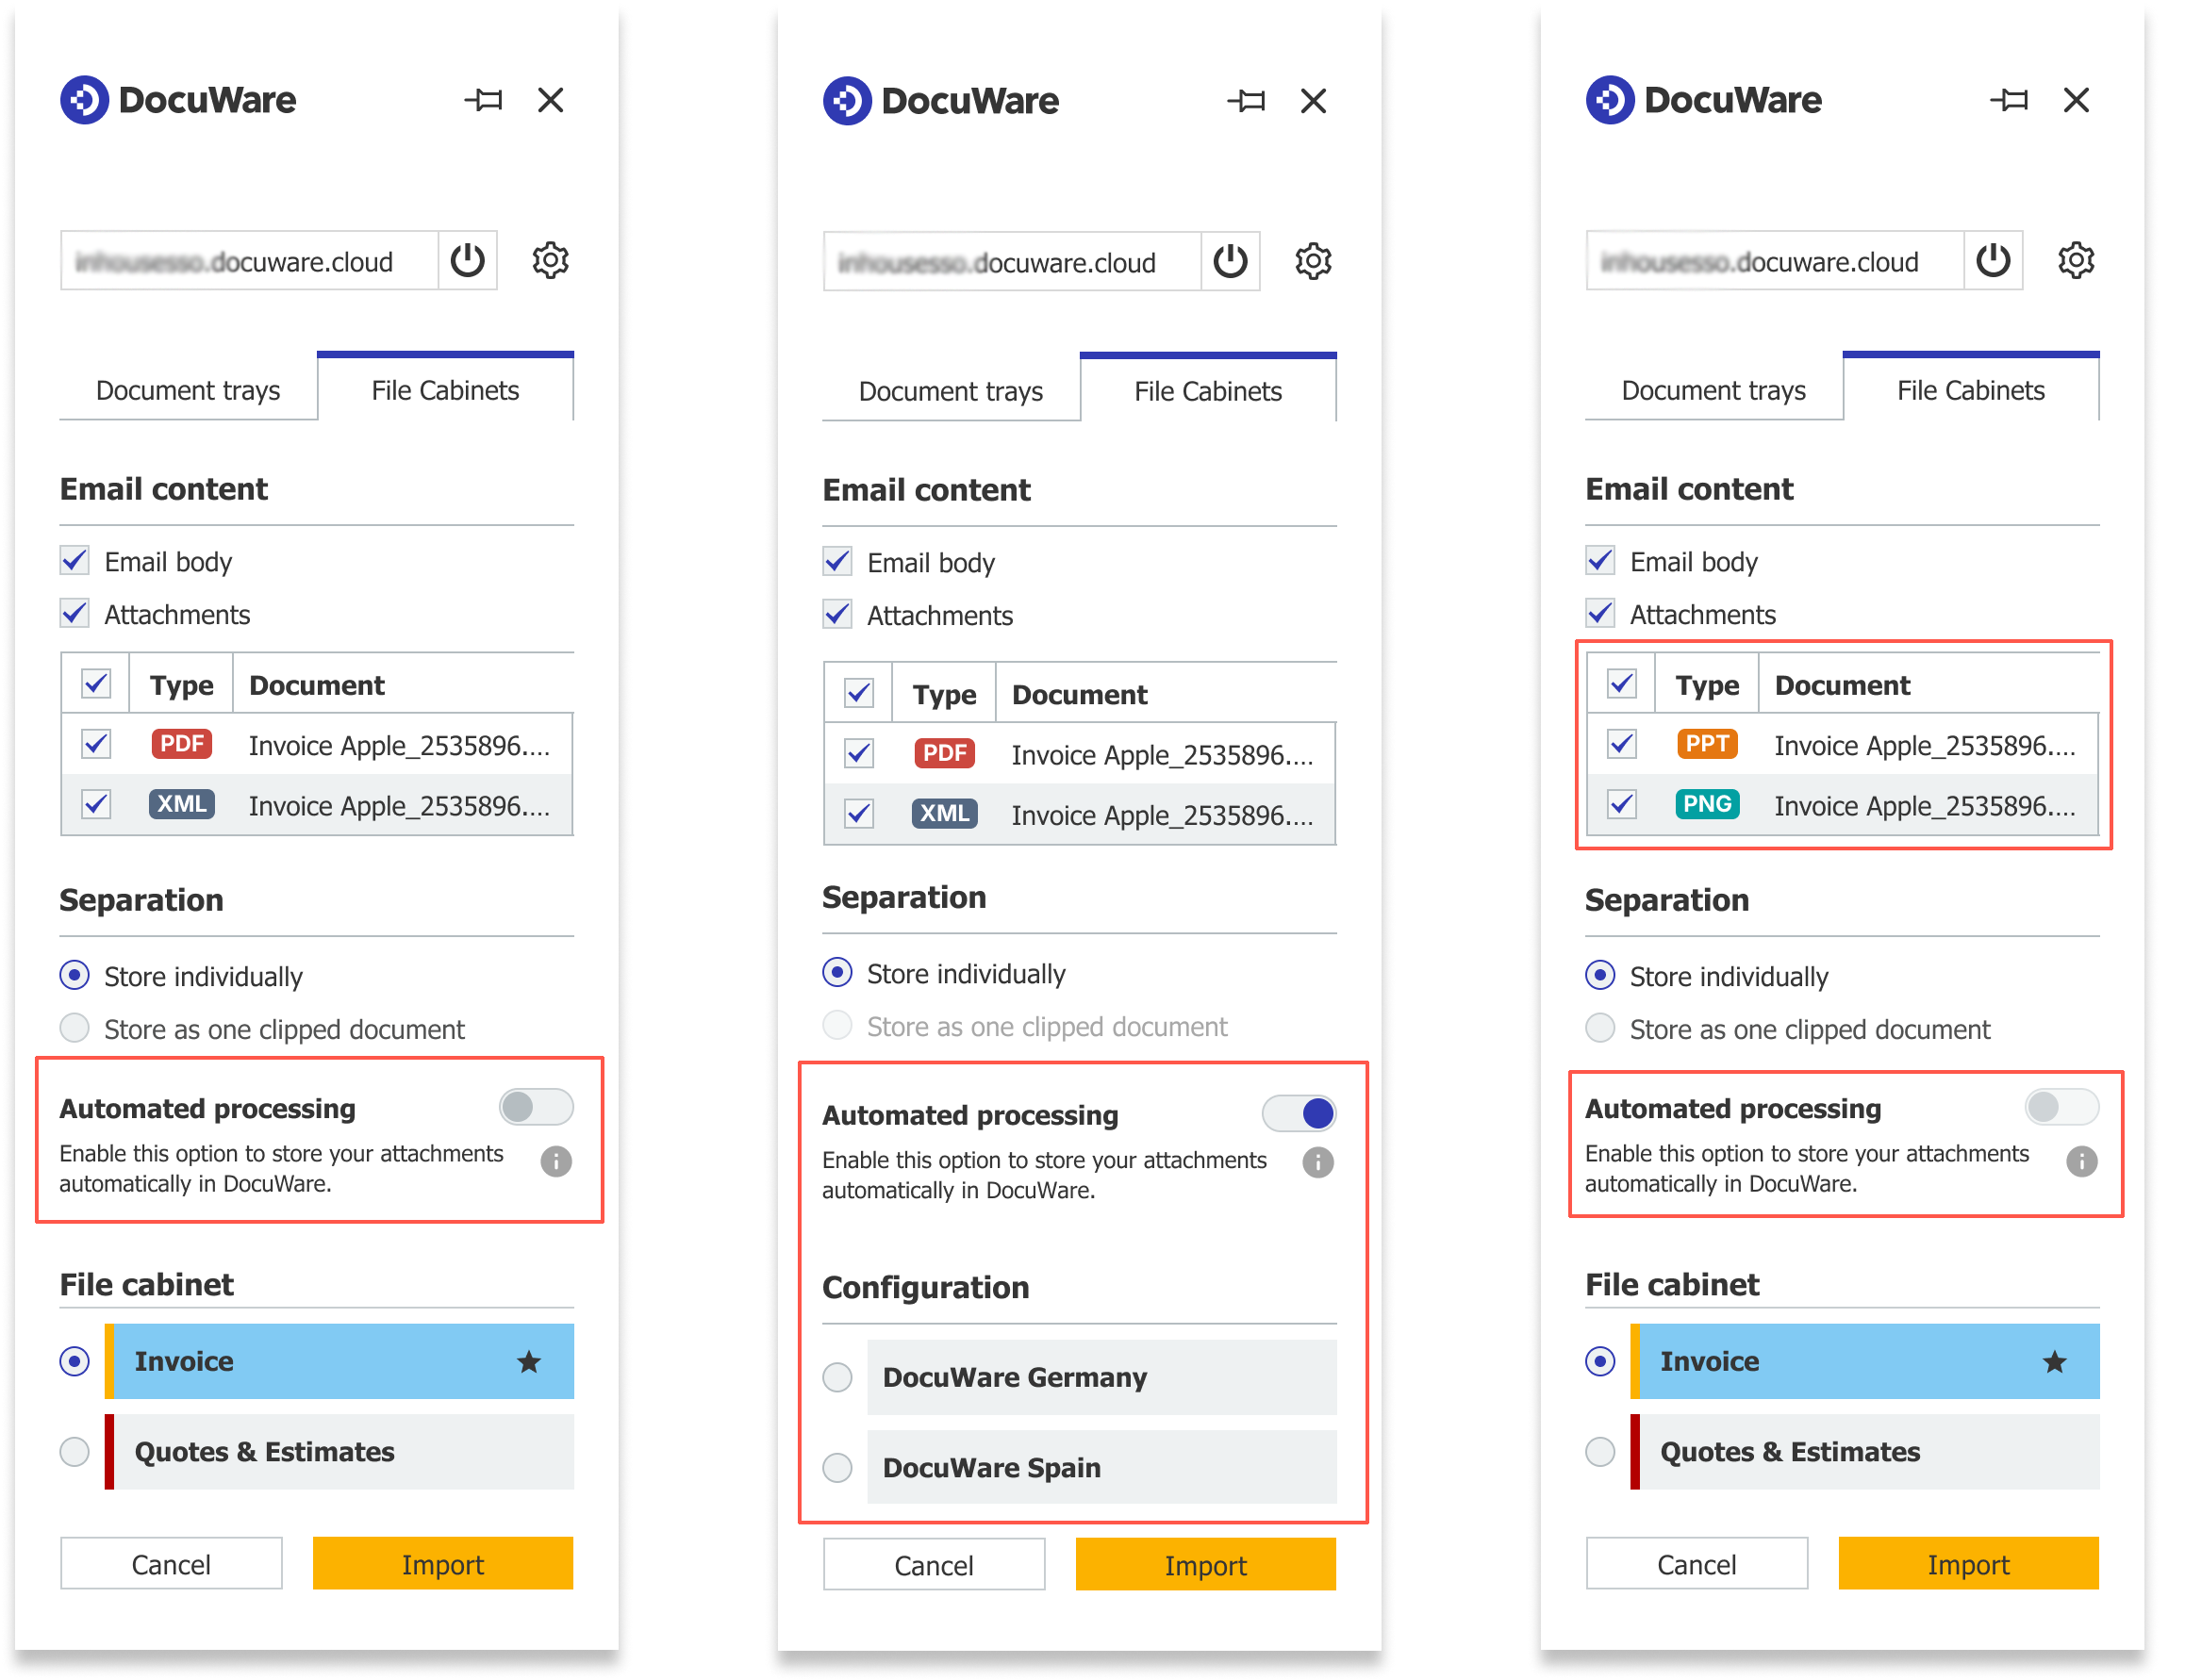Click the power icon in the middle panel
The height and width of the screenshot is (1680, 2185).
coord(1230,262)
